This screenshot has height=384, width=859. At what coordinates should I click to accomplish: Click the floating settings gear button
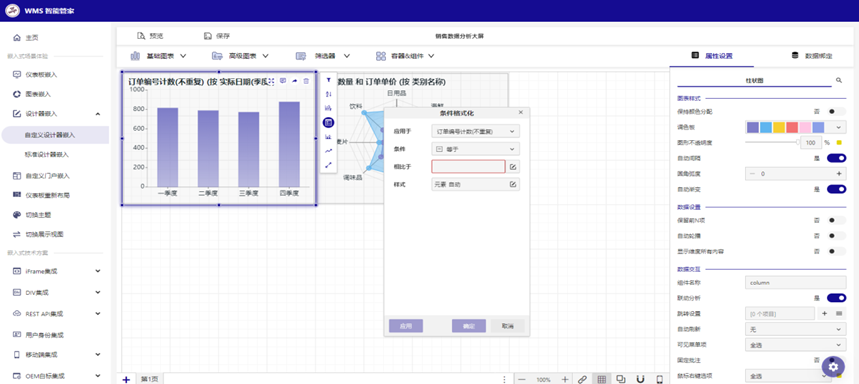click(x=833, y=366)
